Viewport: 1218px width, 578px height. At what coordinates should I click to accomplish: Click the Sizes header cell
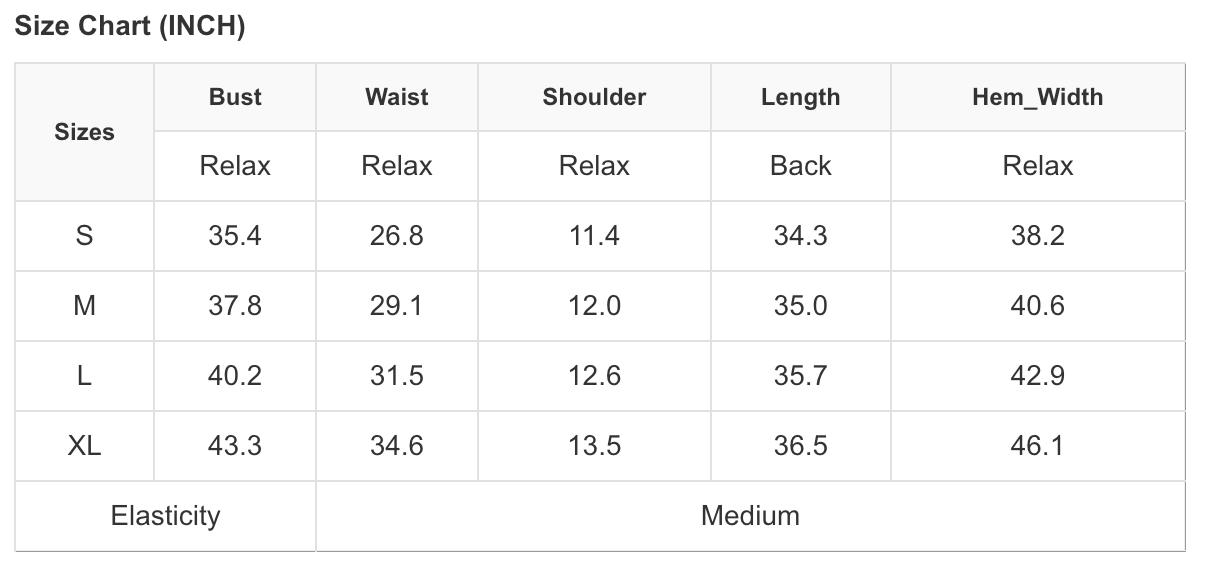coord(84,132)
